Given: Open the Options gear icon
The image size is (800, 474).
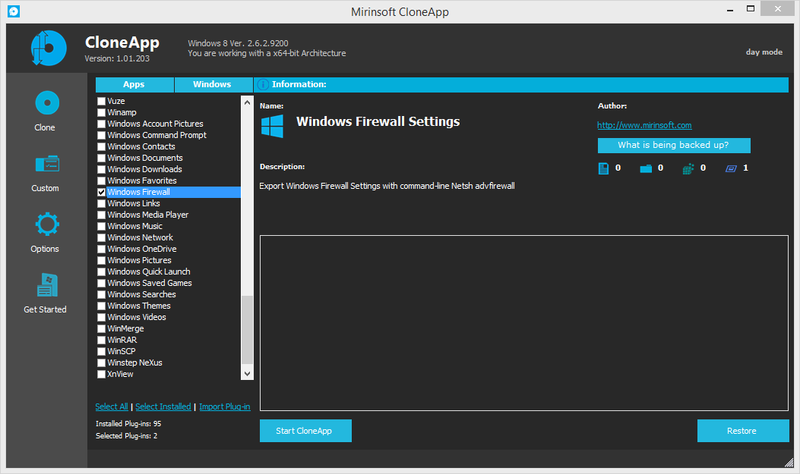Looking at the screenshot, I should point(44,227).
